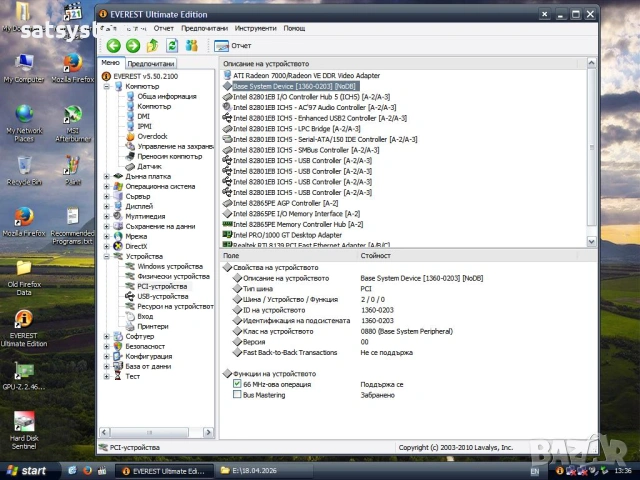Select DirectX in the tree
640x480 pixels.
tap(136, 247)
